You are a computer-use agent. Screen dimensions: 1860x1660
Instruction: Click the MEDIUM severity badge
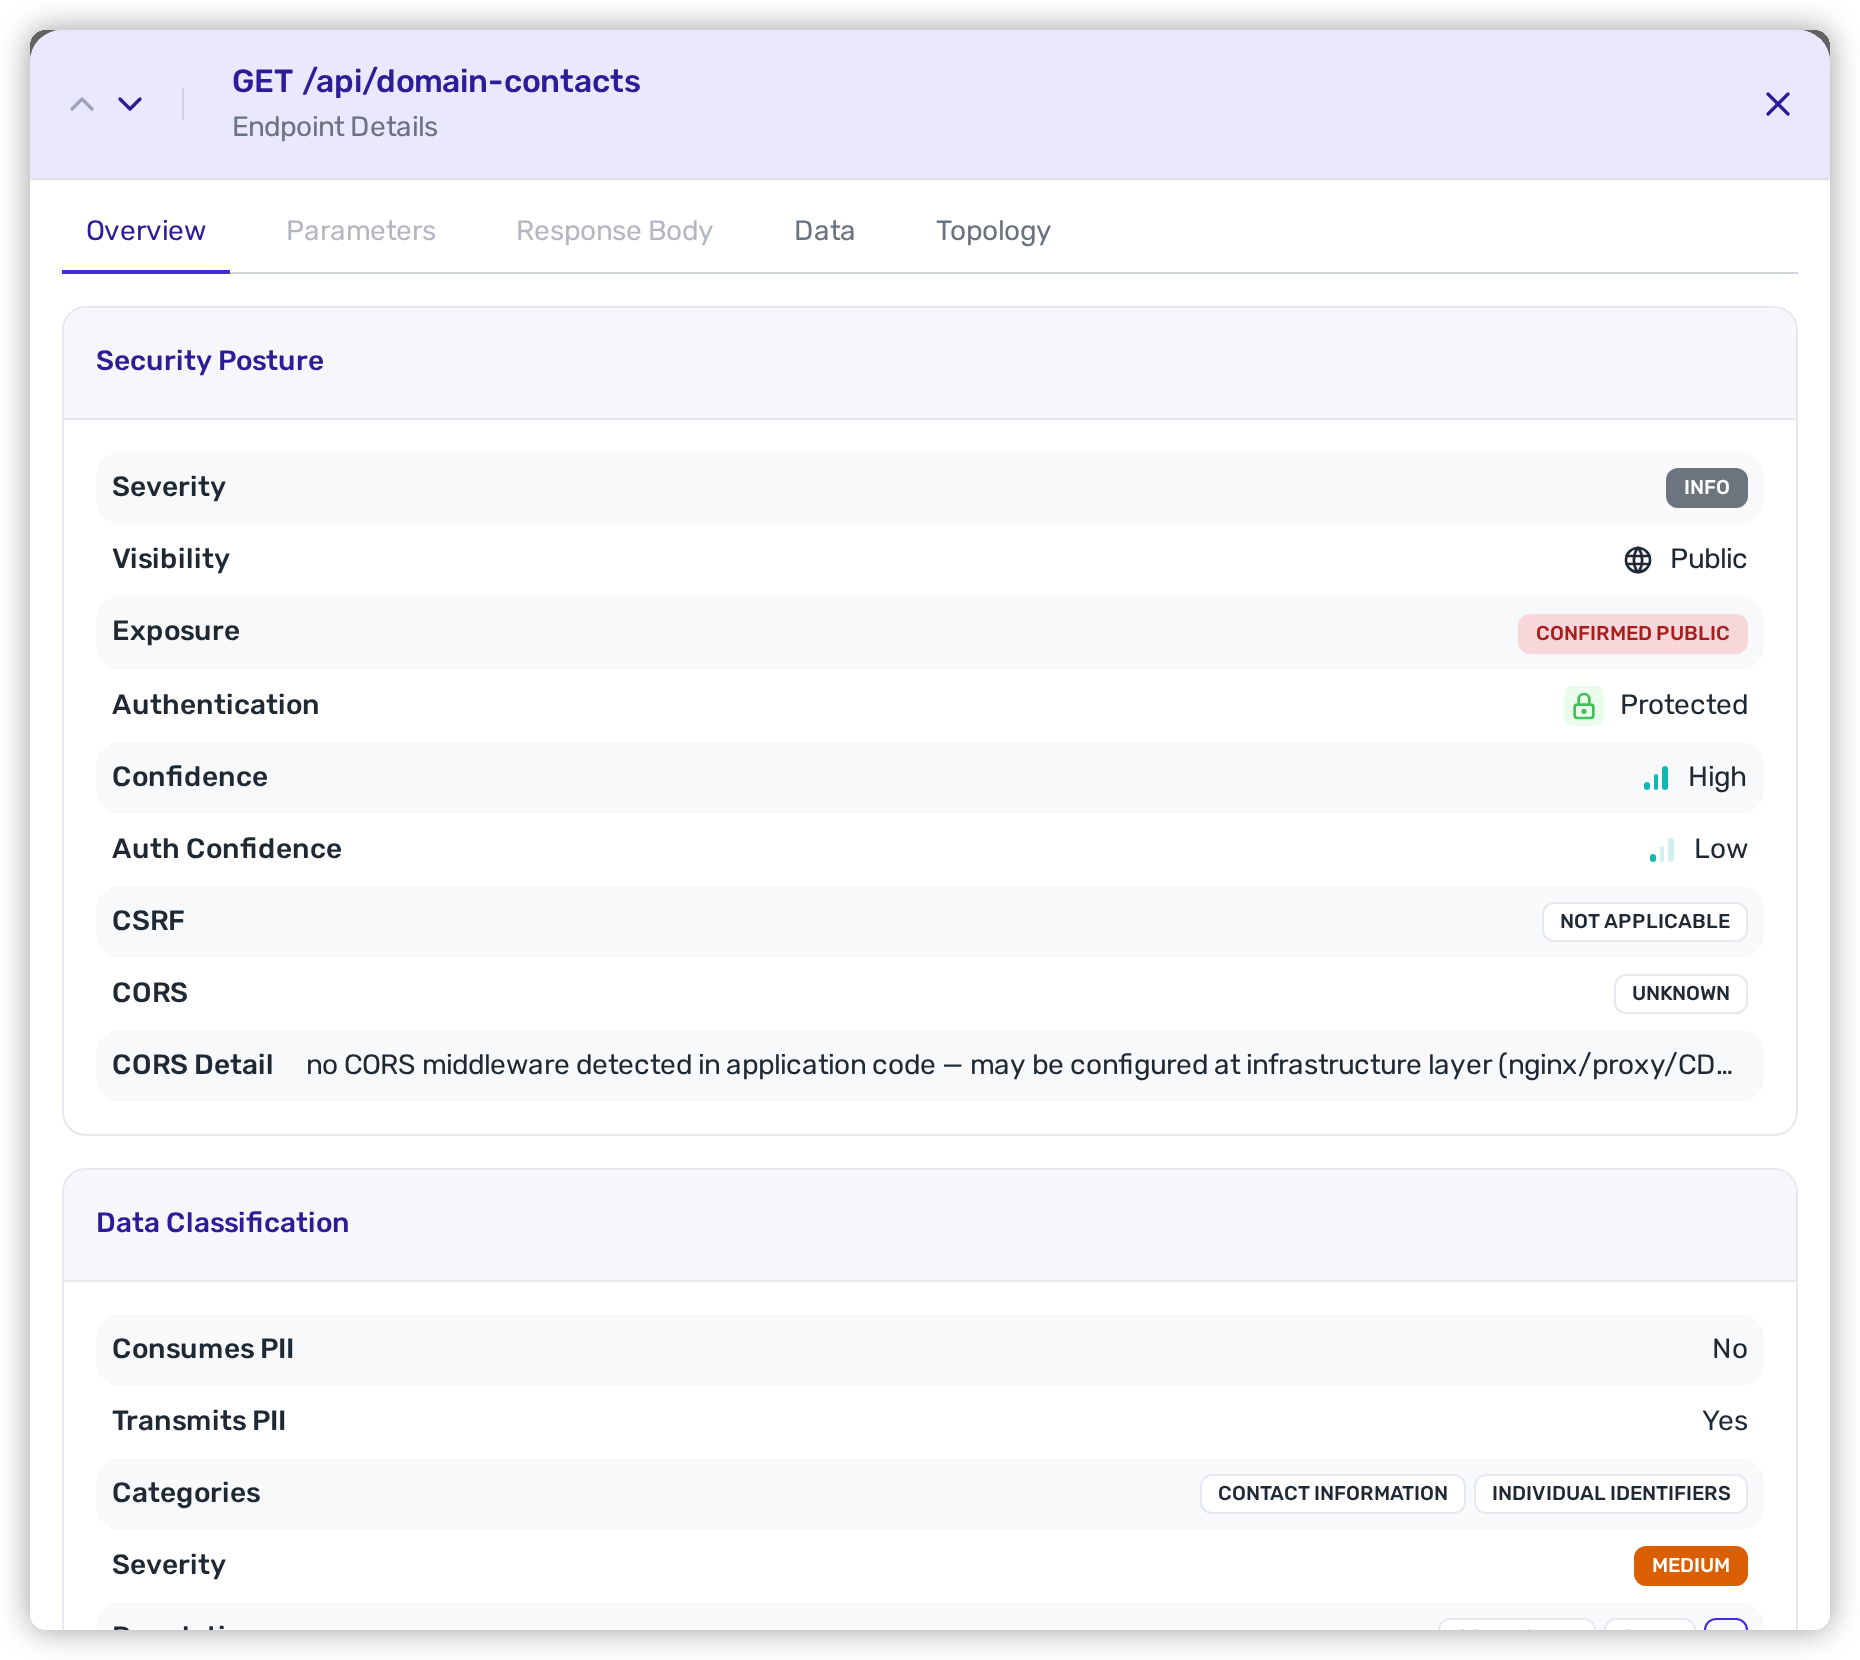pos(1690,1565)
